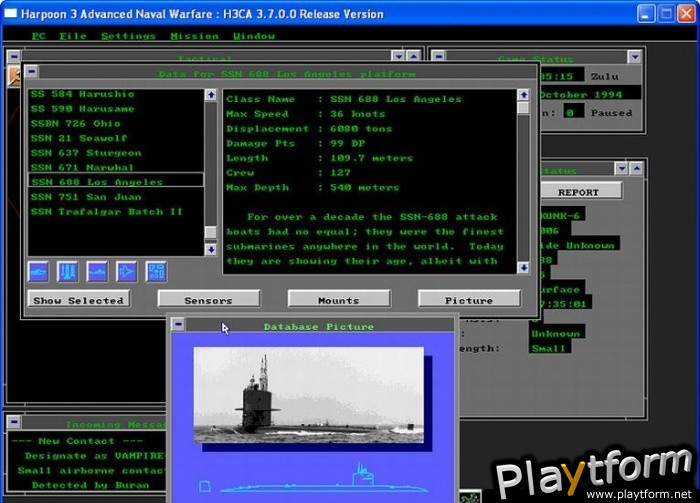
Task: Open the Settings menu
Action: click(128, 36)
